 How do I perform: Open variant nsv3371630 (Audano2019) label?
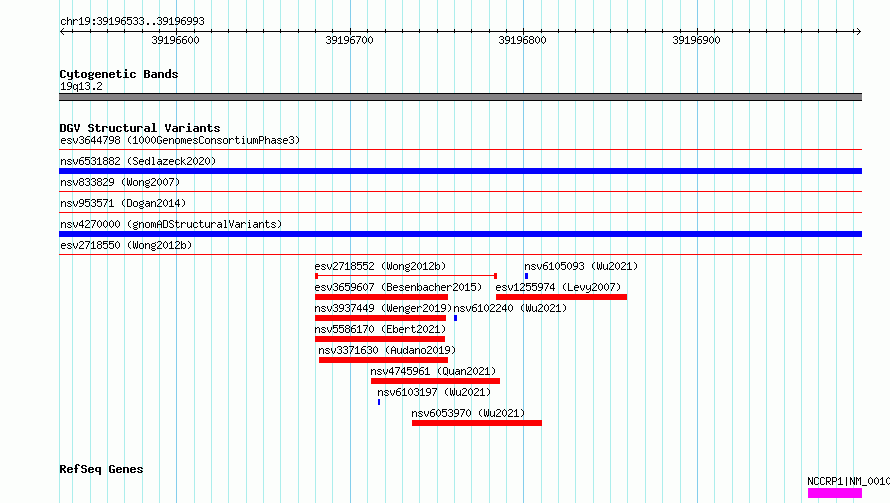coord(387,350)
